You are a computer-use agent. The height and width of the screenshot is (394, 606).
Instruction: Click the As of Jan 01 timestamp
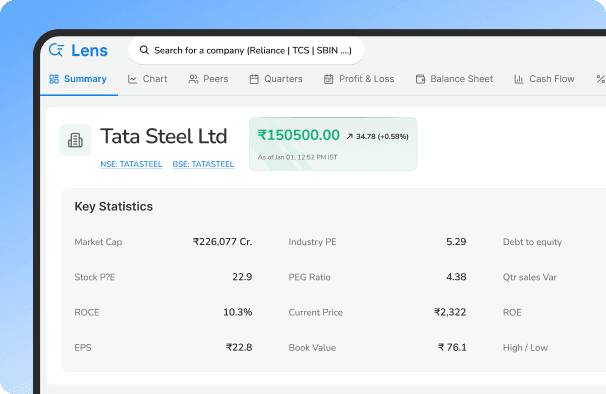[298, 157]
